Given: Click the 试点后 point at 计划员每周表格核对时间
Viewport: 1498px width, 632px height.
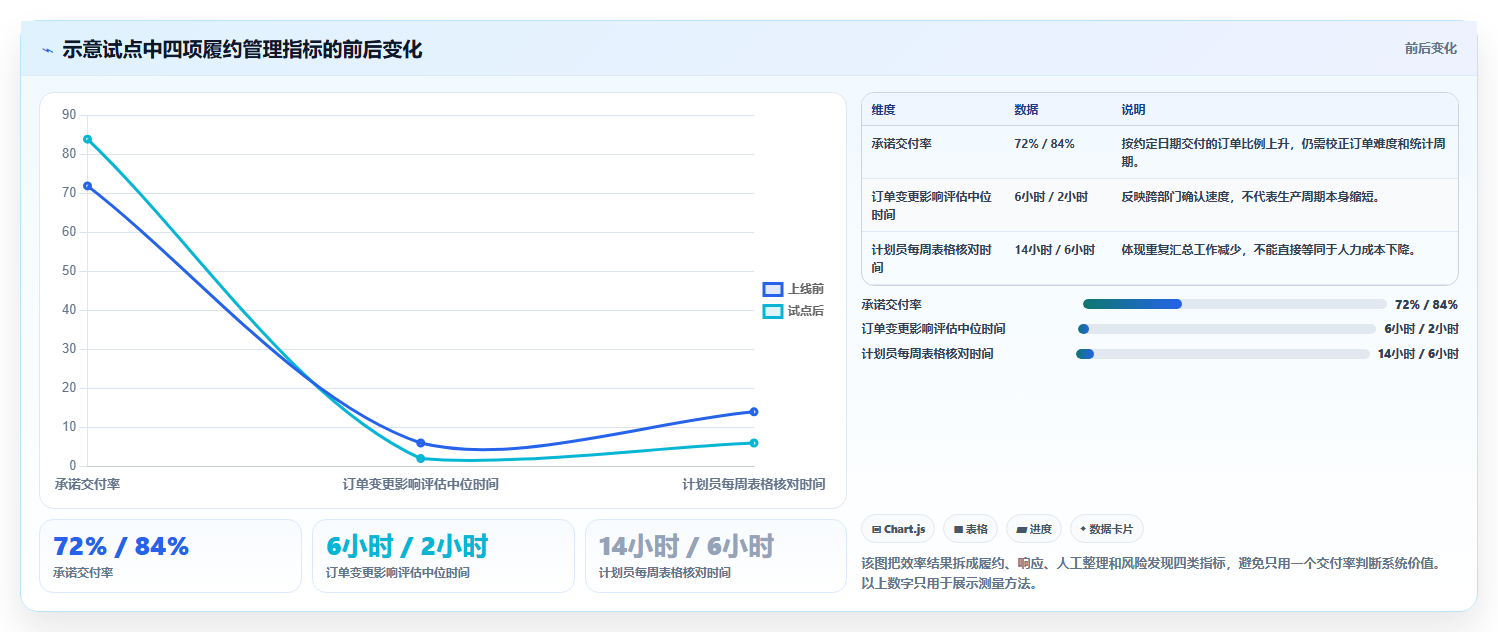Looking at the screenshot, I should 754,443.
